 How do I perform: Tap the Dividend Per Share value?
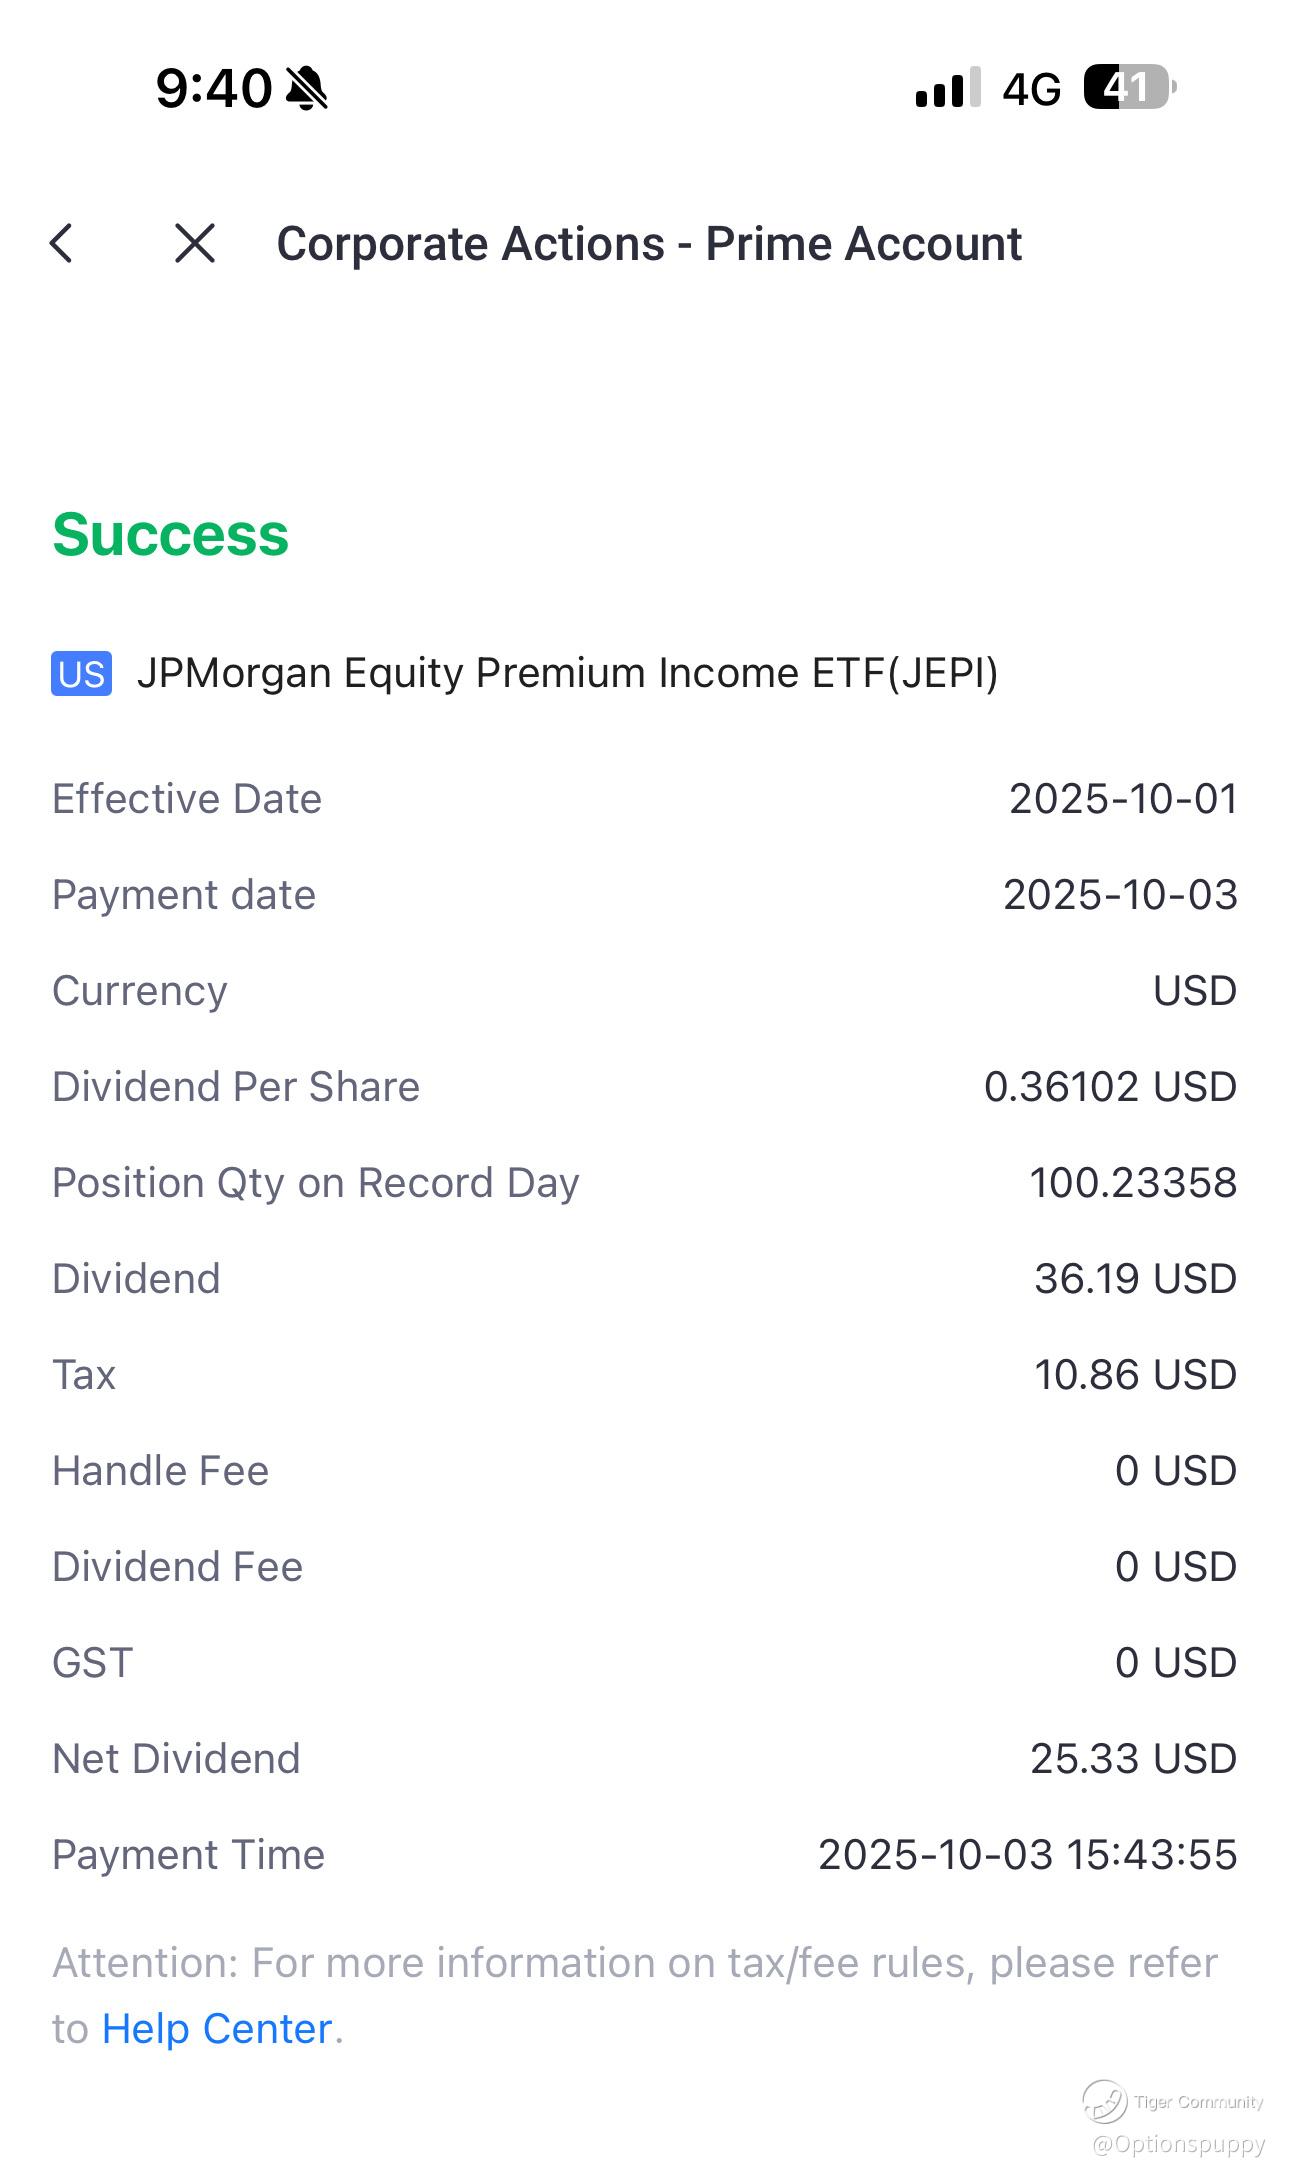tap(1110, 1087)
